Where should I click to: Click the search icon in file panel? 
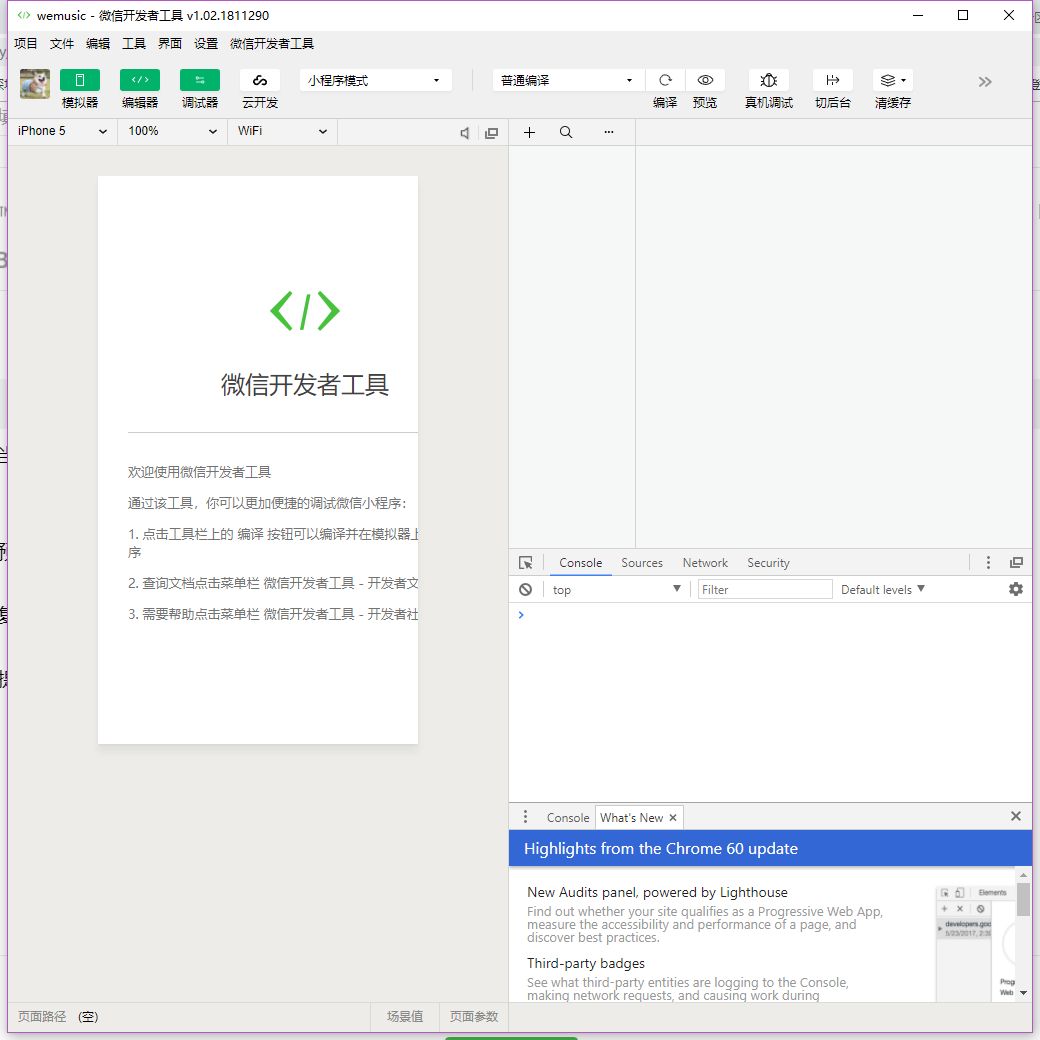566,133
